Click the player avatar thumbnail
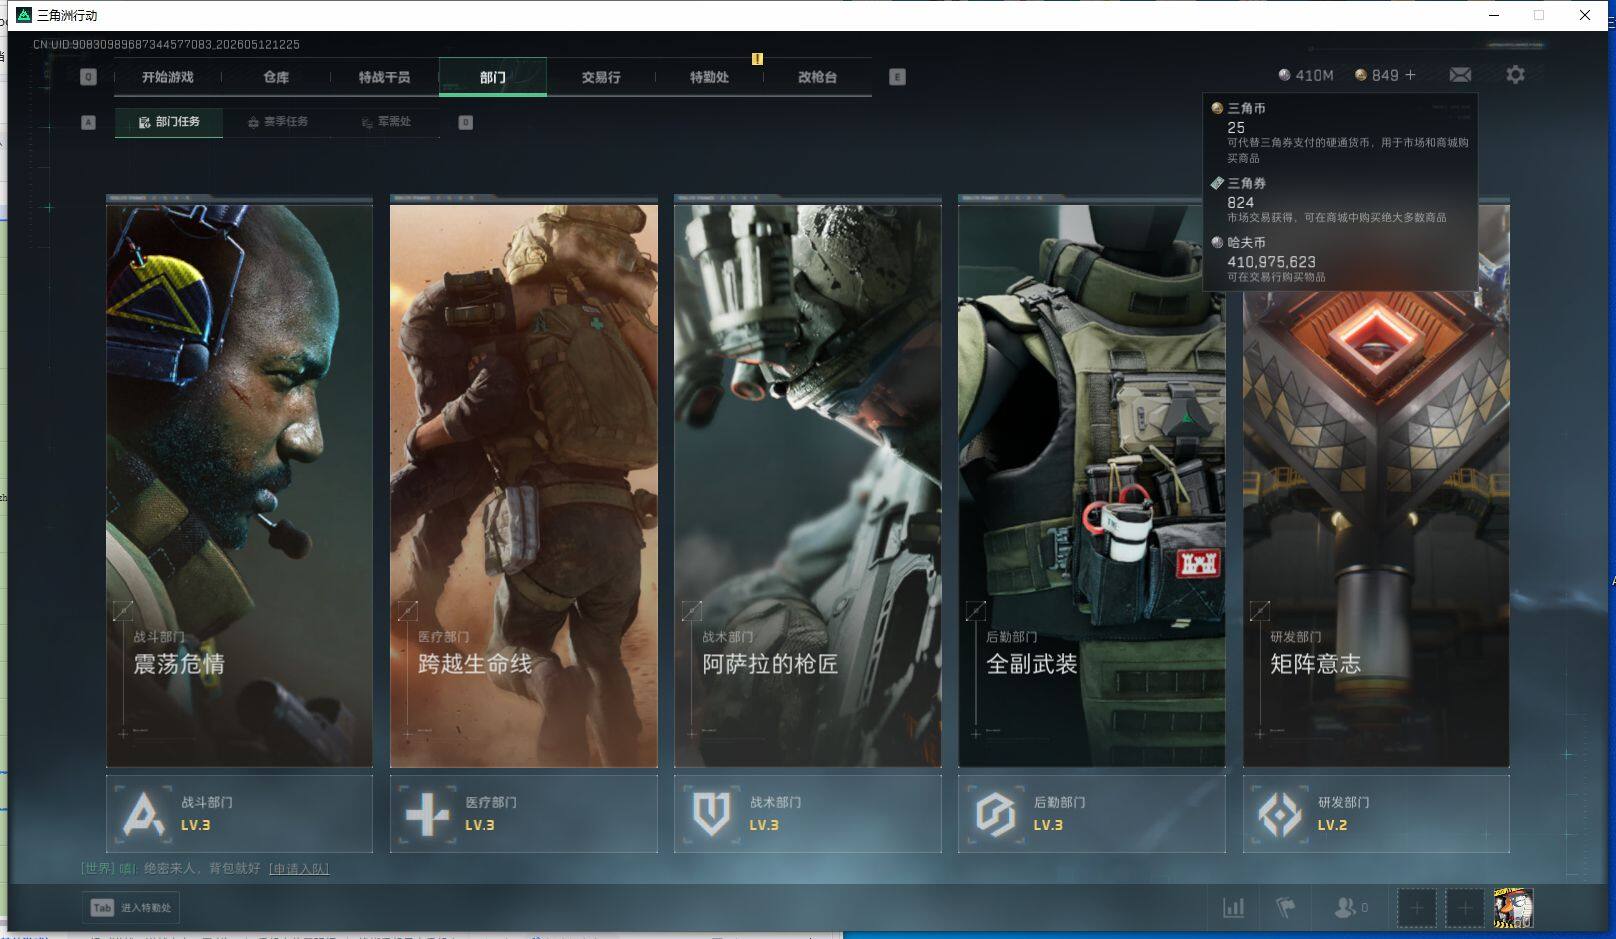Viewport: 1616px width, 939px height. pos(1513,908)
